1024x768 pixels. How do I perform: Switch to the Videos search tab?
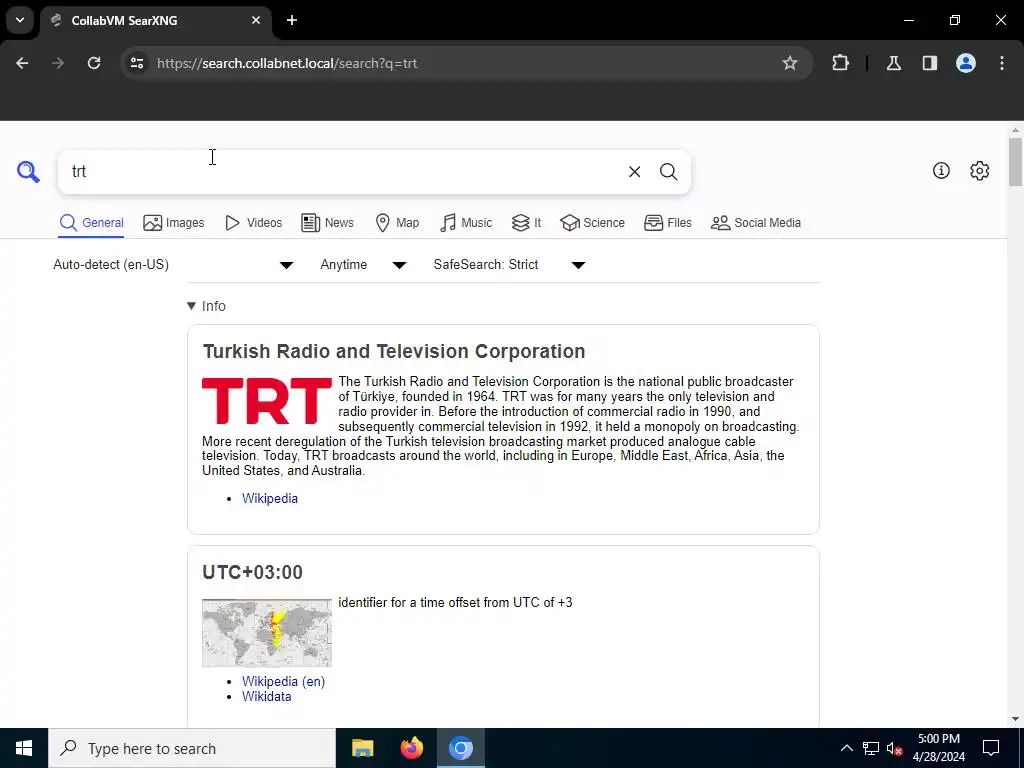pyautogui.click(x=253, y=223)
